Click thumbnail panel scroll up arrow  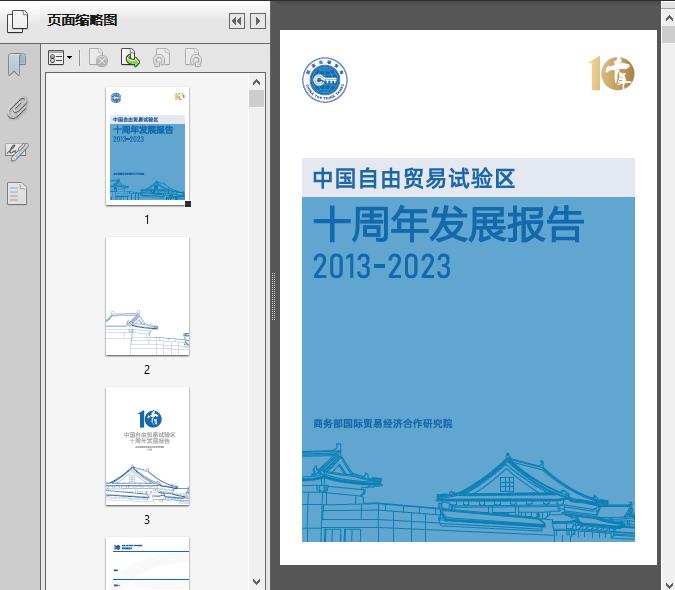(x=257, y=82)
